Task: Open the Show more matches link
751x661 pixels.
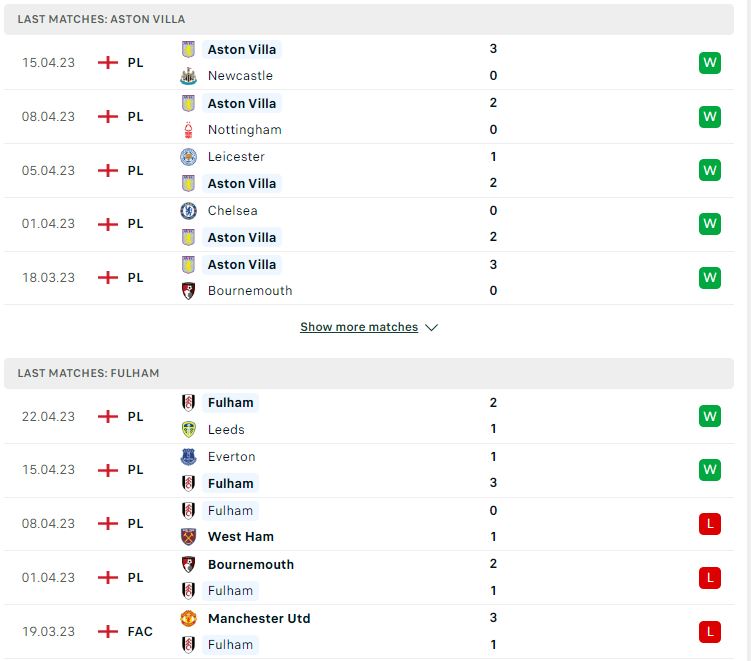Action: coord(359,327)
